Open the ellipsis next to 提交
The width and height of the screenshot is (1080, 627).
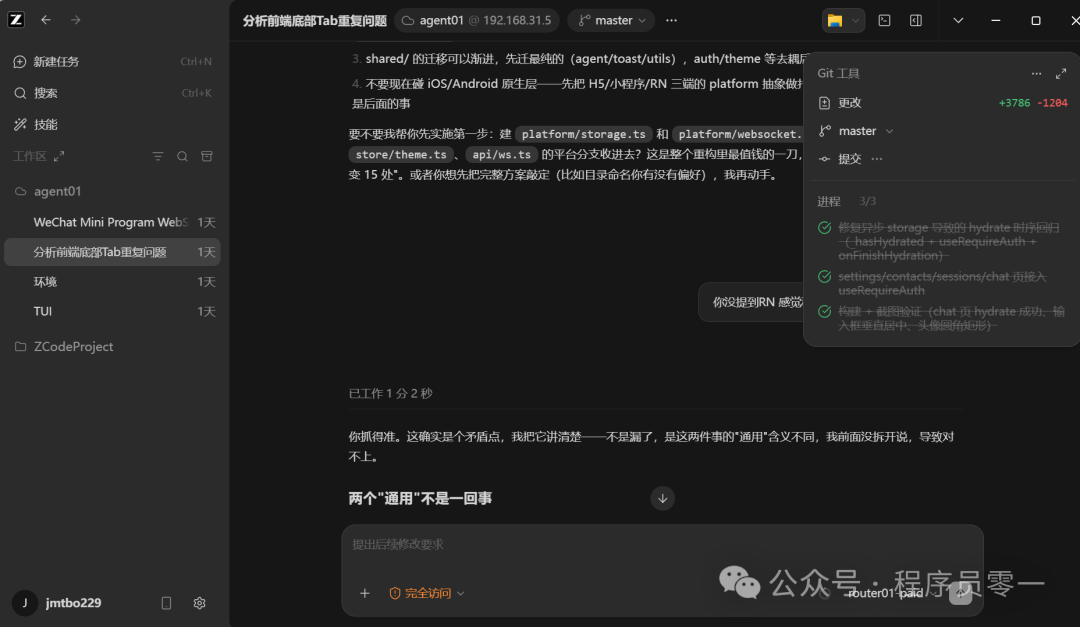pos(877,159)
